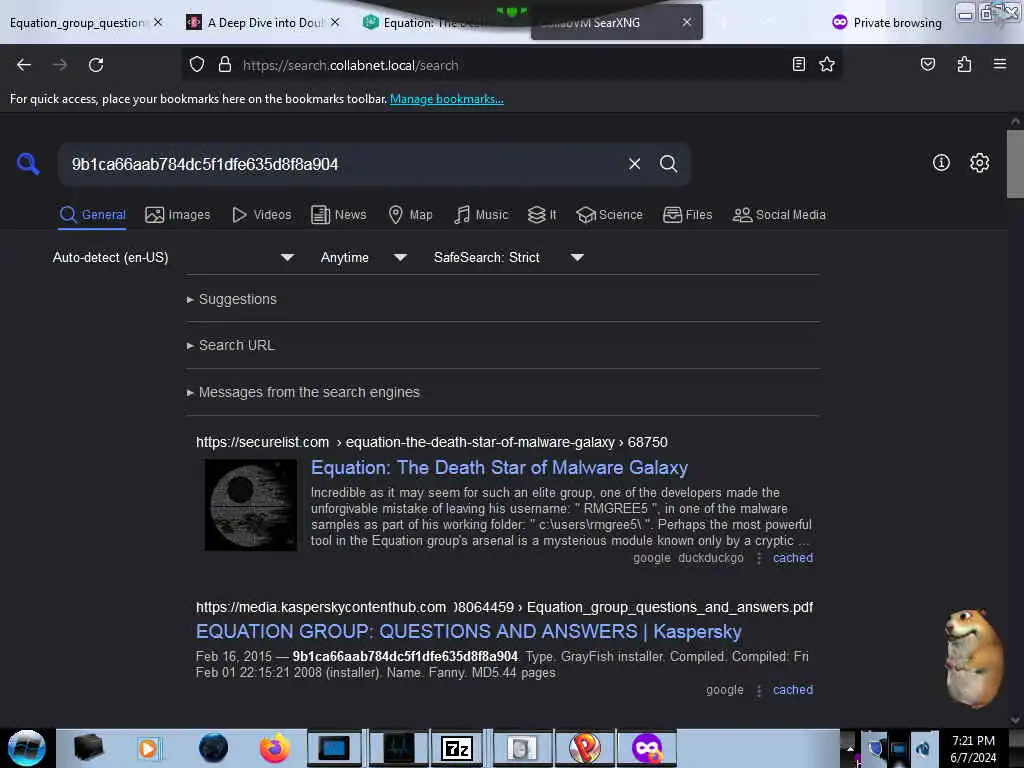Select the Images search category
Image resolution: width=1024 pixels, height=768 pixels.
coord(178,215)
